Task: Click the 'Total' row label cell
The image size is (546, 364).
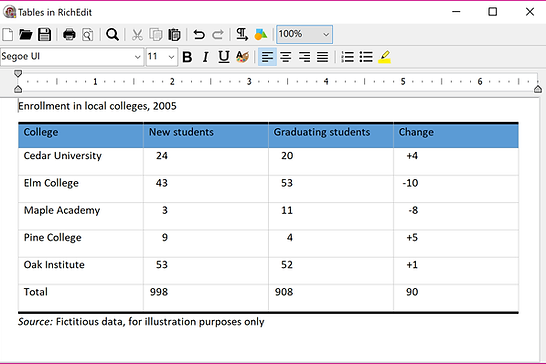Action: click(x=81, y=297)
